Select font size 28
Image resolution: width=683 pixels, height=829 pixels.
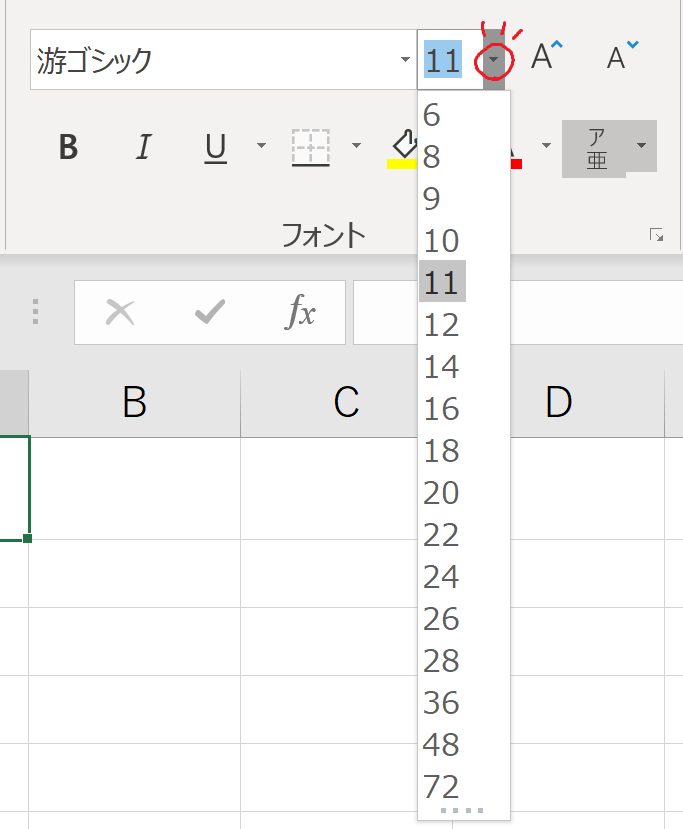click(x=464, y=660)
